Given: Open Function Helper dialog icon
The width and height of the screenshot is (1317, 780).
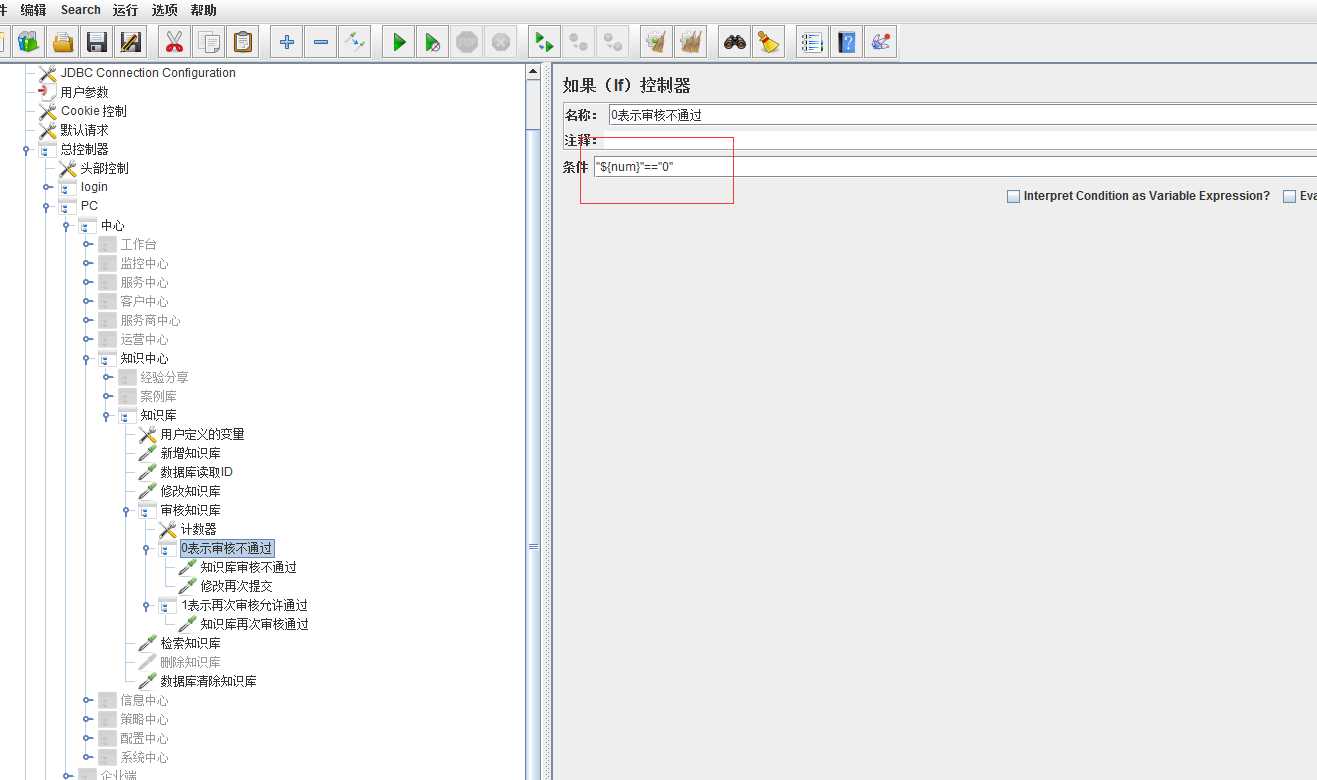Looking at the screenshot, I should [x=811, y=42].
